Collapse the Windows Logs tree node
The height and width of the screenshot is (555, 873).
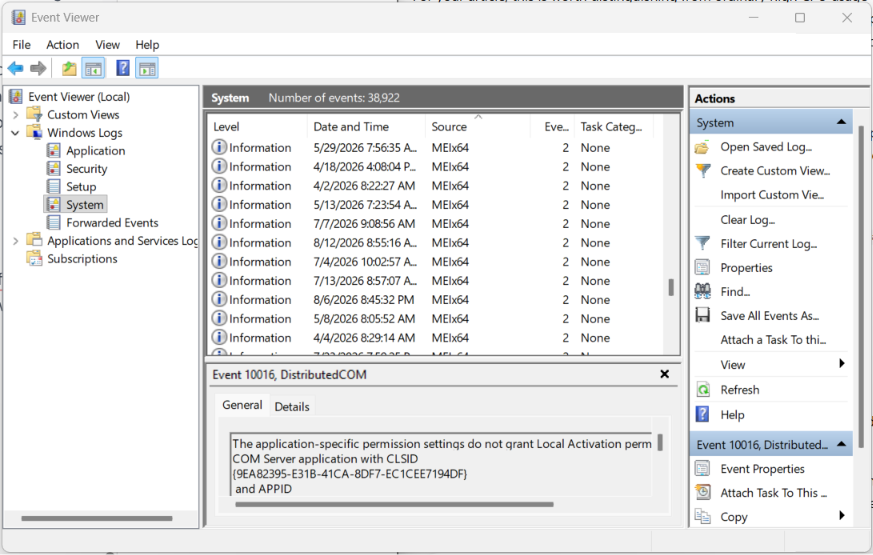point(15,132)
